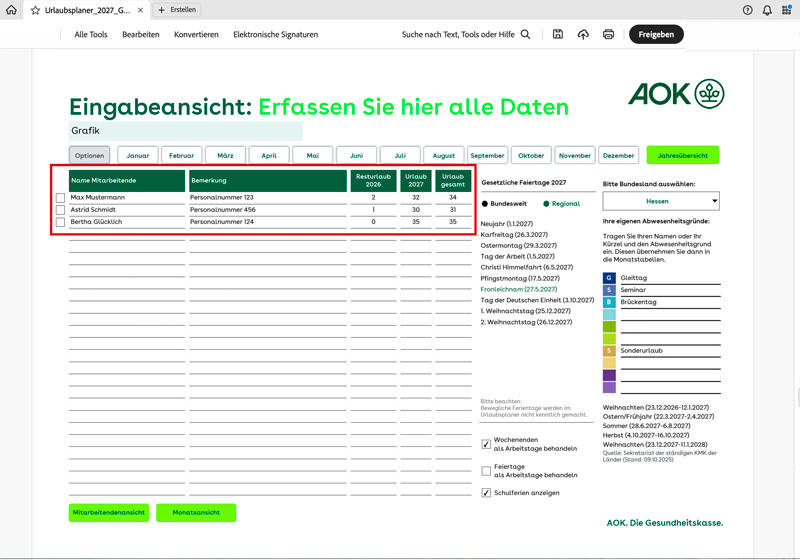Screen dimensions: 800x560
Task: Uncheck Wochenenden als Arbeitstage behandeln
Action: (x=487, y=444)
